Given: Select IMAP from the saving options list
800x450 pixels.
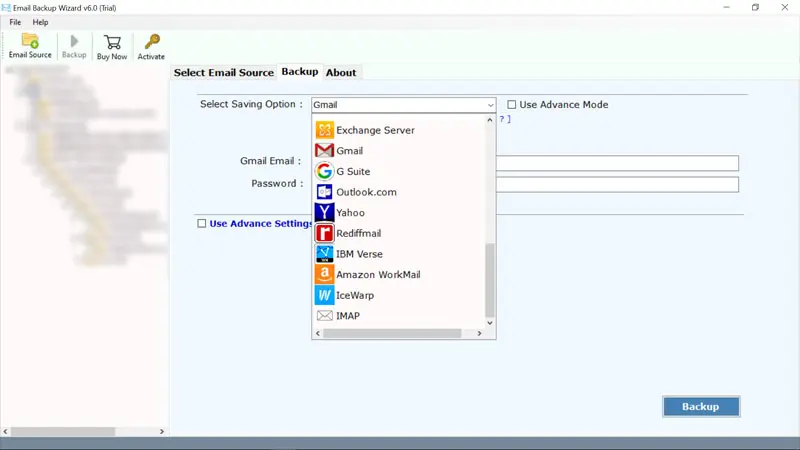Looking at the screenshot, I should pyautogui.click(x=348, y=316).
